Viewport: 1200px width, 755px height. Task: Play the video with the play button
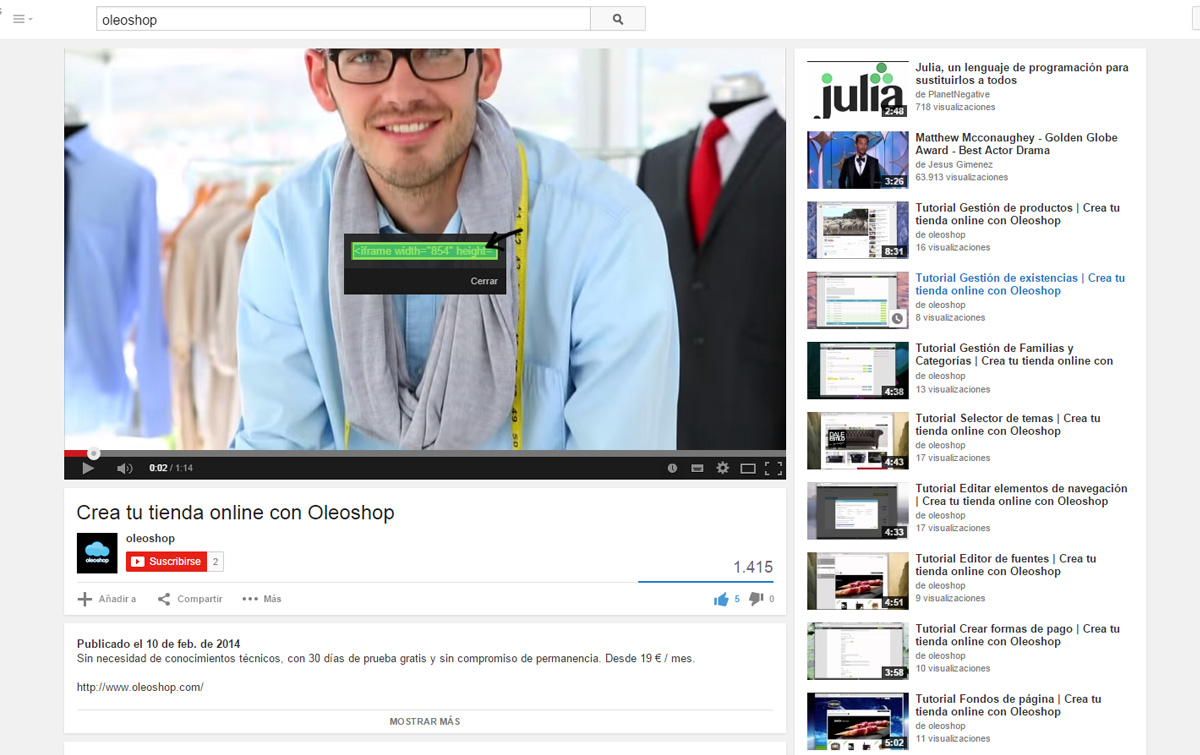[x=88, y=468]
